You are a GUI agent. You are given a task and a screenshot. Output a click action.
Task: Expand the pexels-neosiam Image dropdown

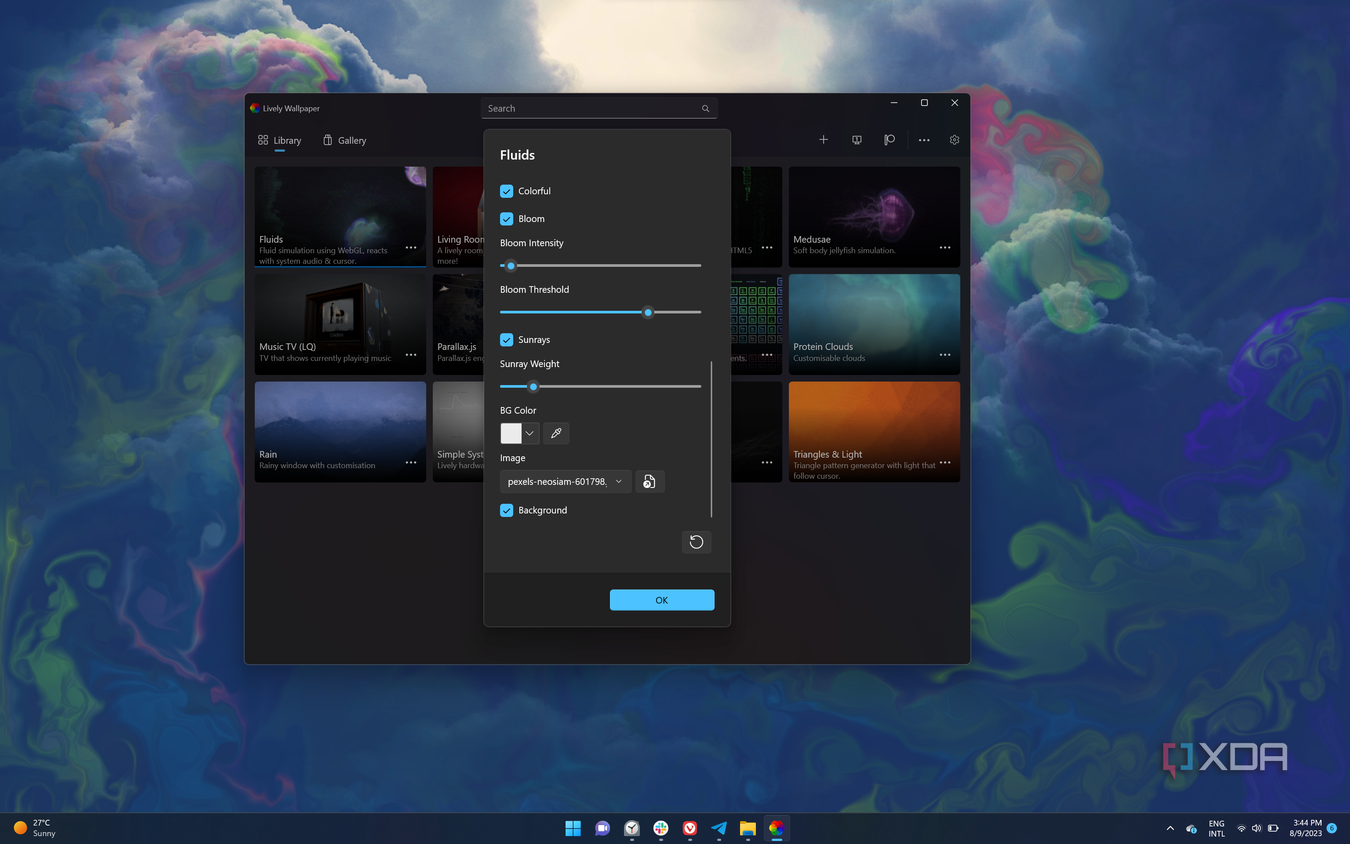click(619, 481)
